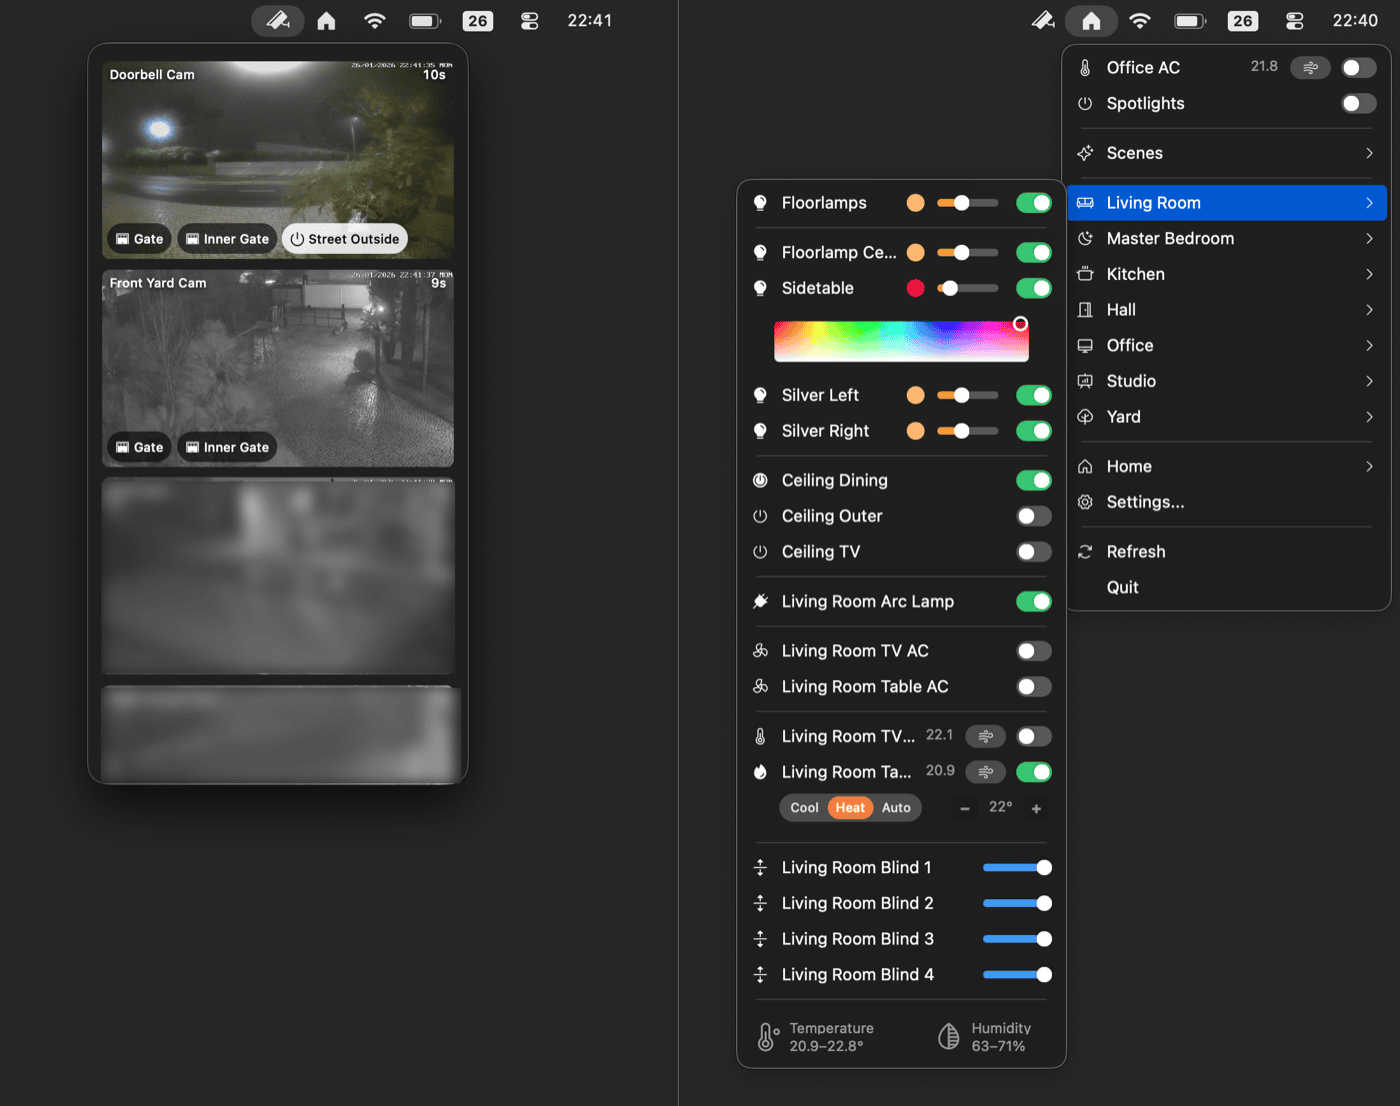Click the blinds icon beside Living Room Blind 1
The width and height of the screenshot is (1400, 1106).
[759, 867]
